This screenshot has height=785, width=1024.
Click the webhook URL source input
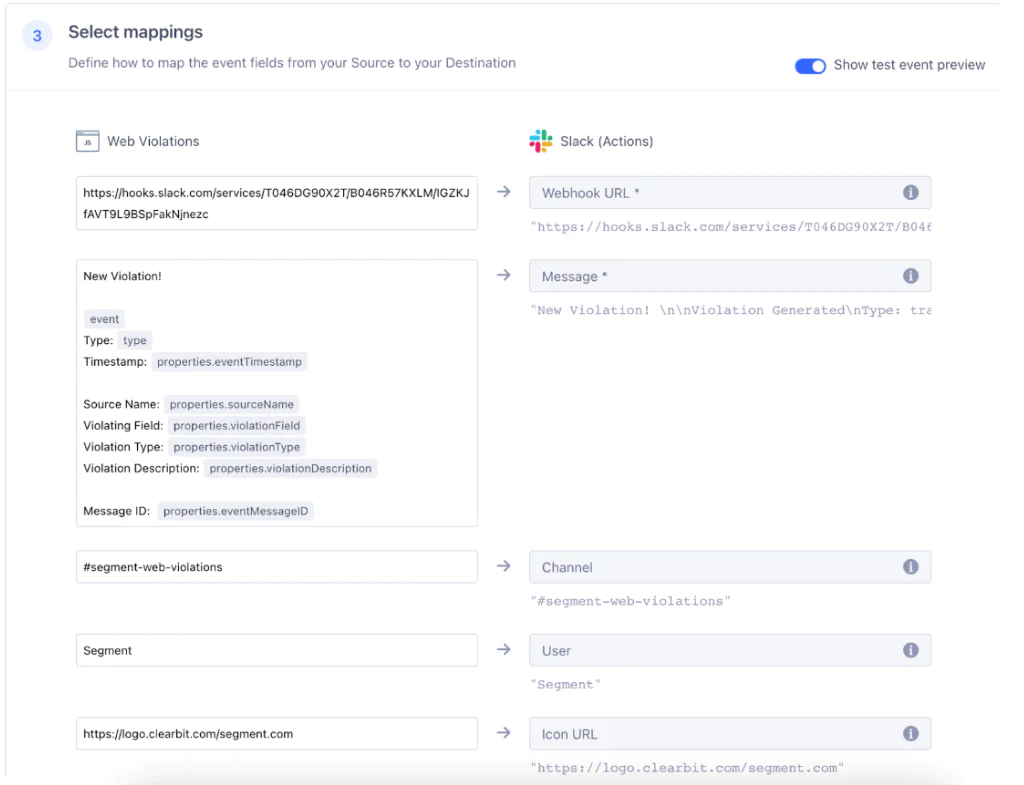tap(276, 203)
